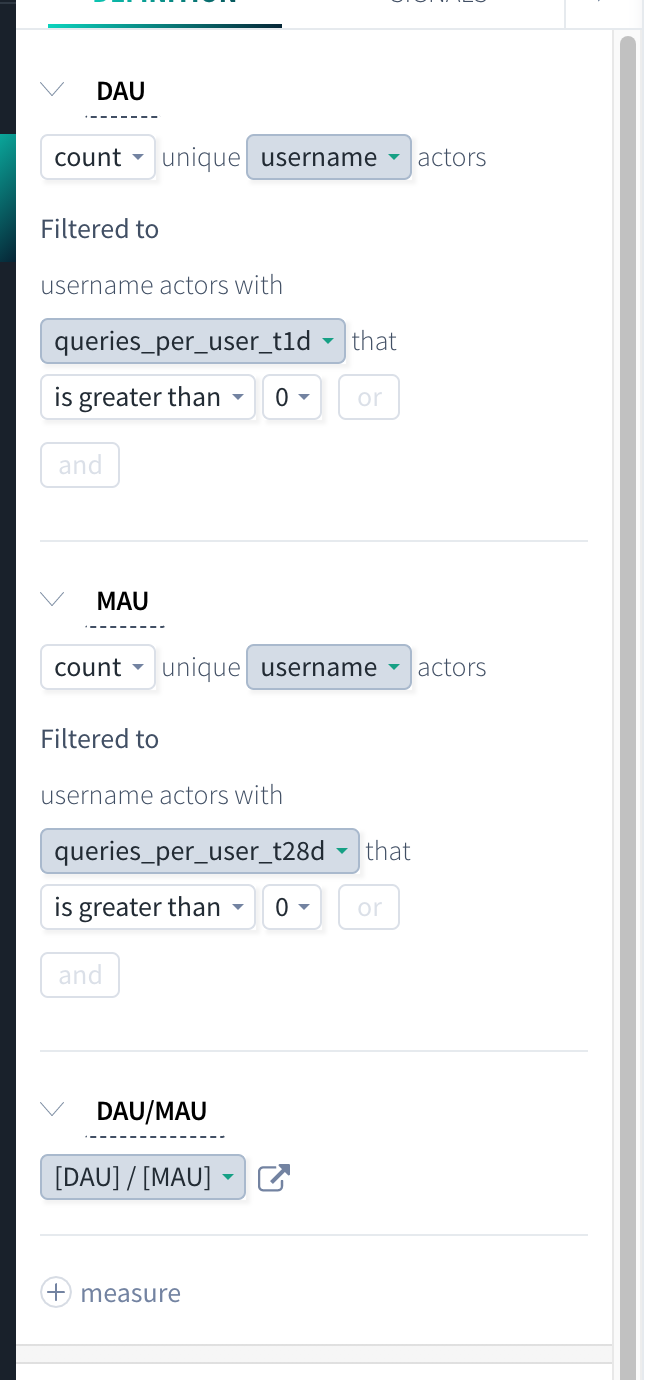666x1380 pixels.
Task: Collapse the MAU measure chevron
Action: pos(52,599)
